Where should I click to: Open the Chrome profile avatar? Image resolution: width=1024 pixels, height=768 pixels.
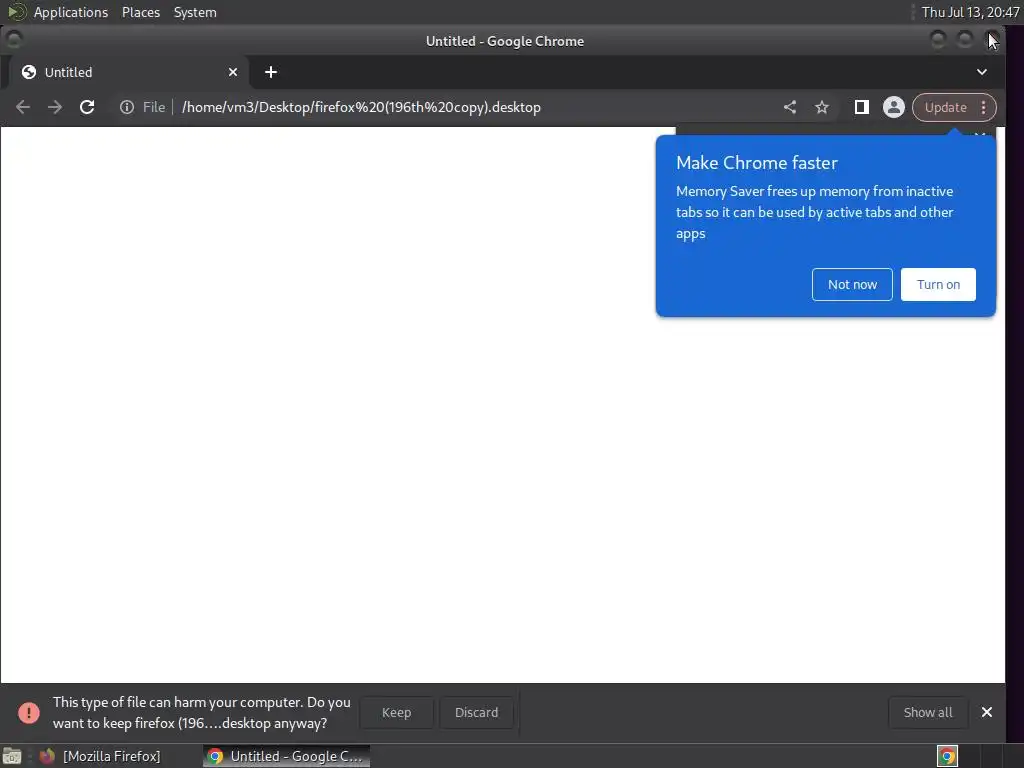click(893, 107)
